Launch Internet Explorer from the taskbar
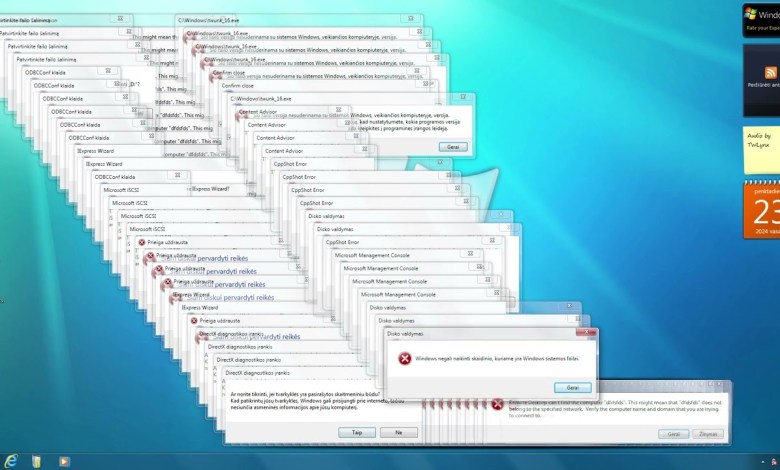This screenshot has width=780, height=470. click(10, 461)
